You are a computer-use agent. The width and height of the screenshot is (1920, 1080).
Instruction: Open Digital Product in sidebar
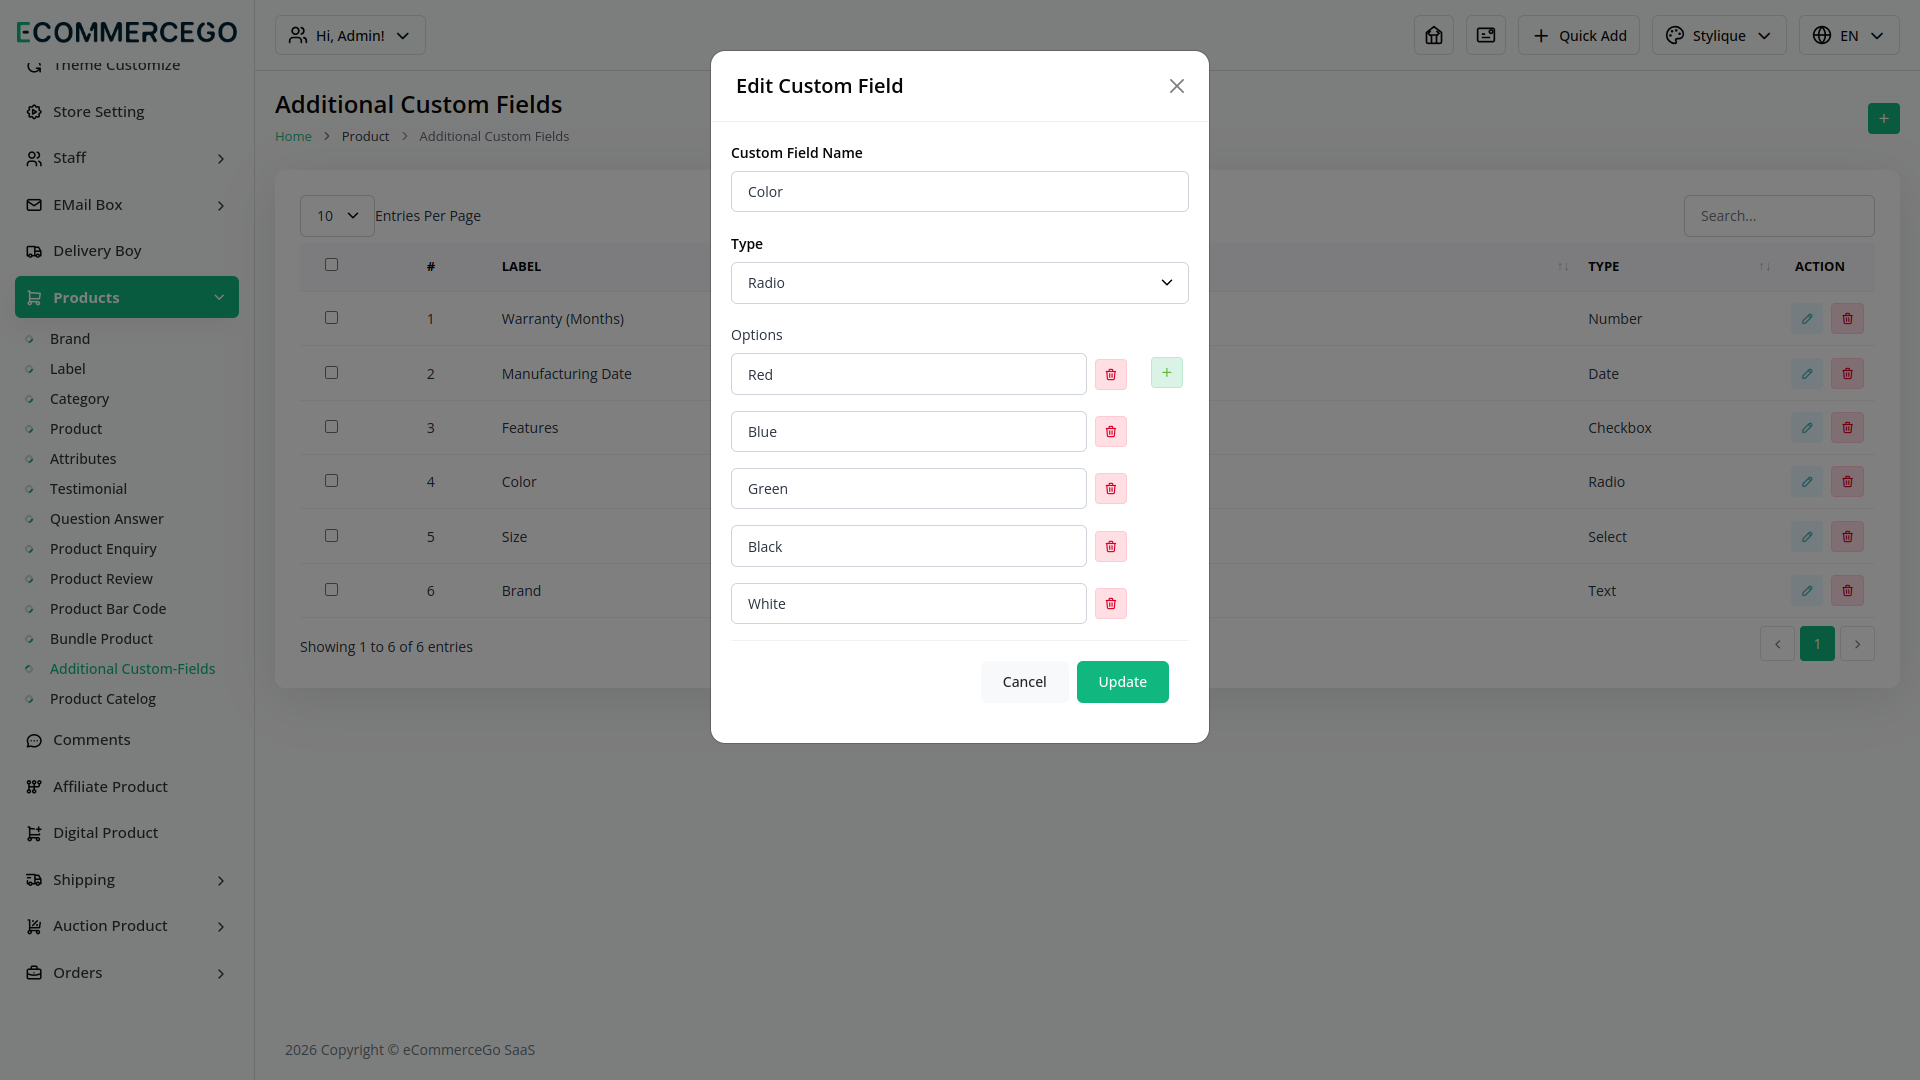(x=127, y=833)
